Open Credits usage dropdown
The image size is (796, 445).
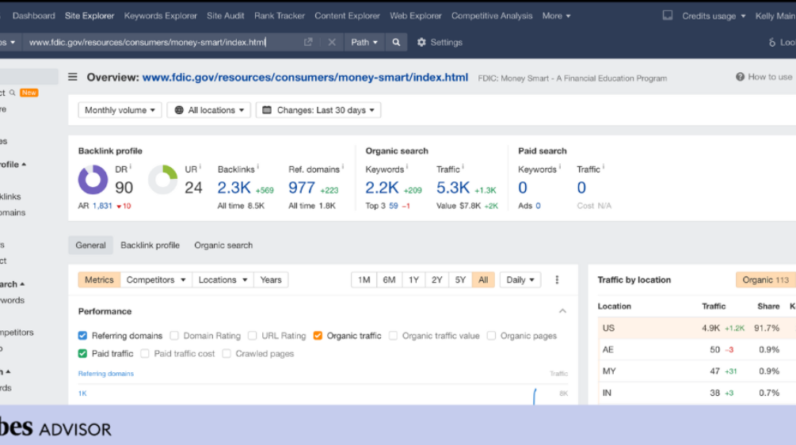(714, 16)
